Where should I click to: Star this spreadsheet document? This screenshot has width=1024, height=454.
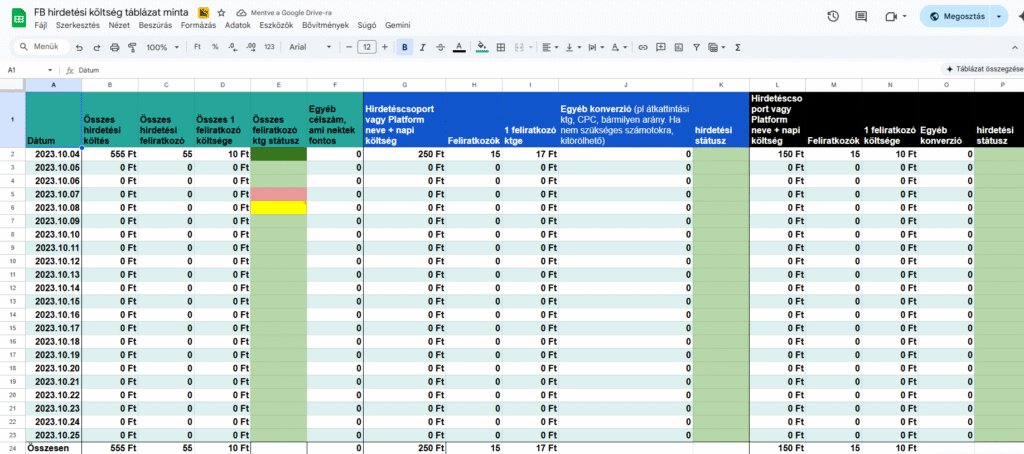221,12
